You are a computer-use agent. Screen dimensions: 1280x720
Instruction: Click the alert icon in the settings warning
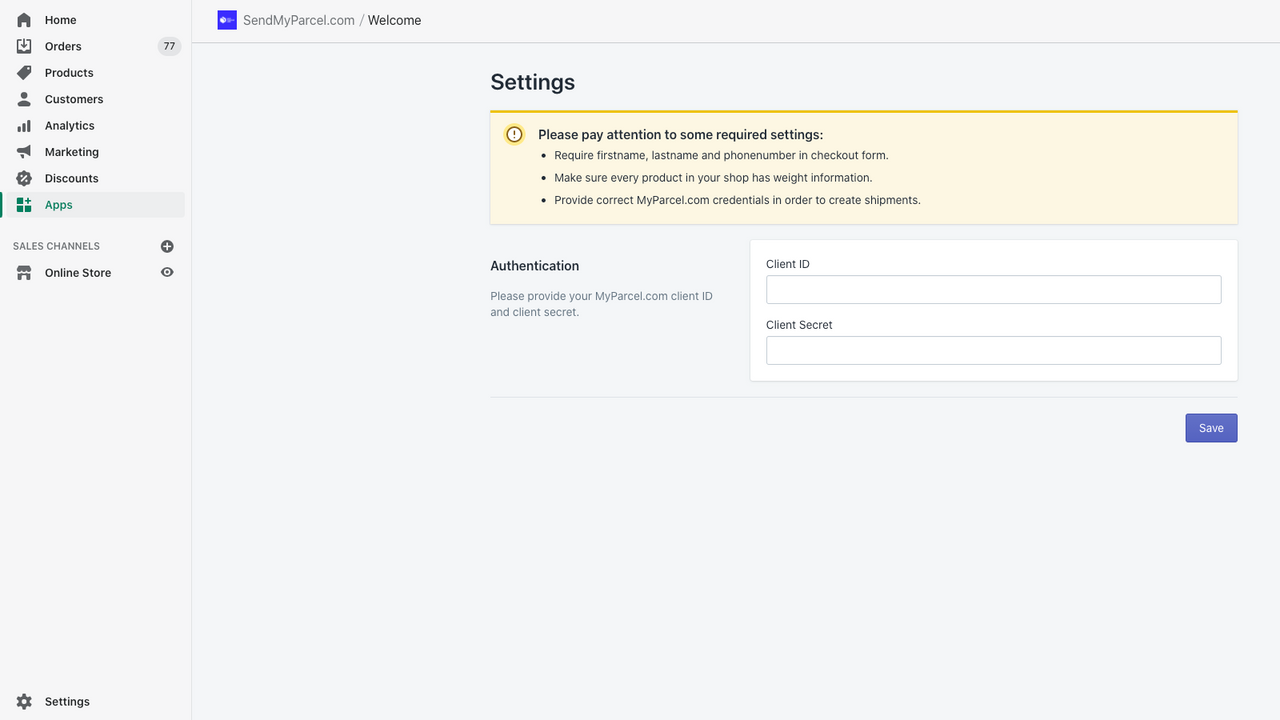coord(513,134)
